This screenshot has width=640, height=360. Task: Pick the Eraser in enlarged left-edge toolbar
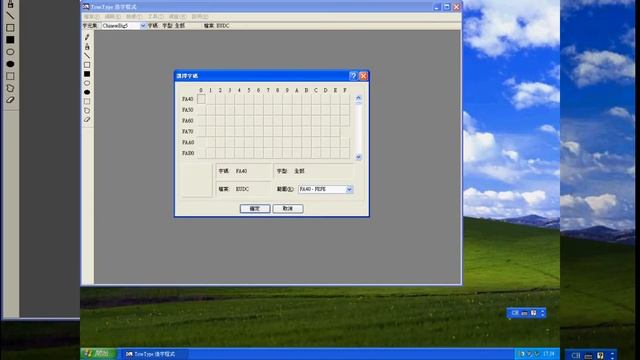(10, 100)
